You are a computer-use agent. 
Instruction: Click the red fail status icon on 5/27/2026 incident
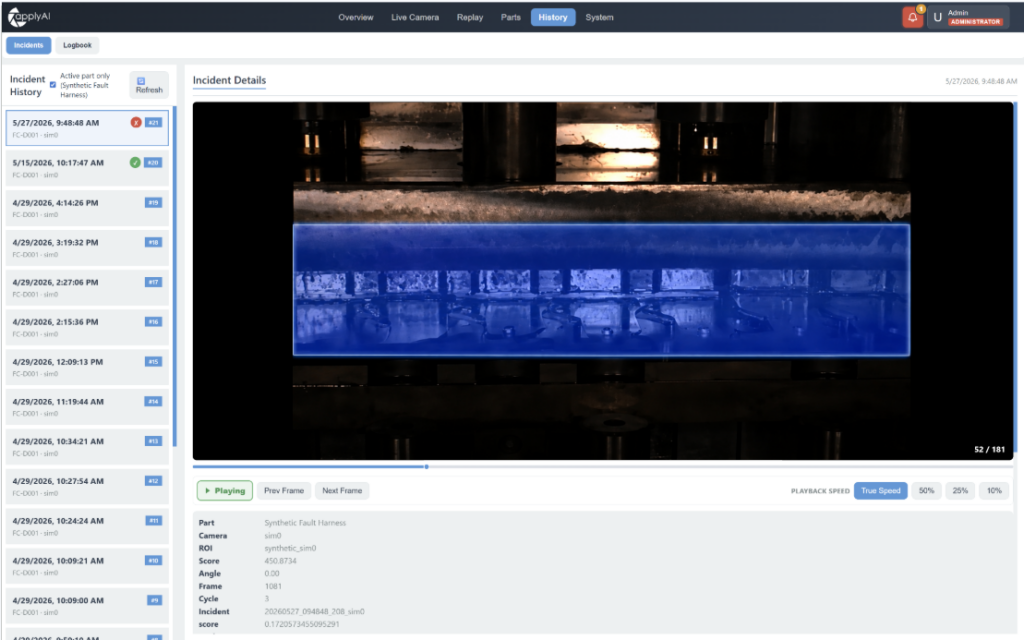click(136, 122)
